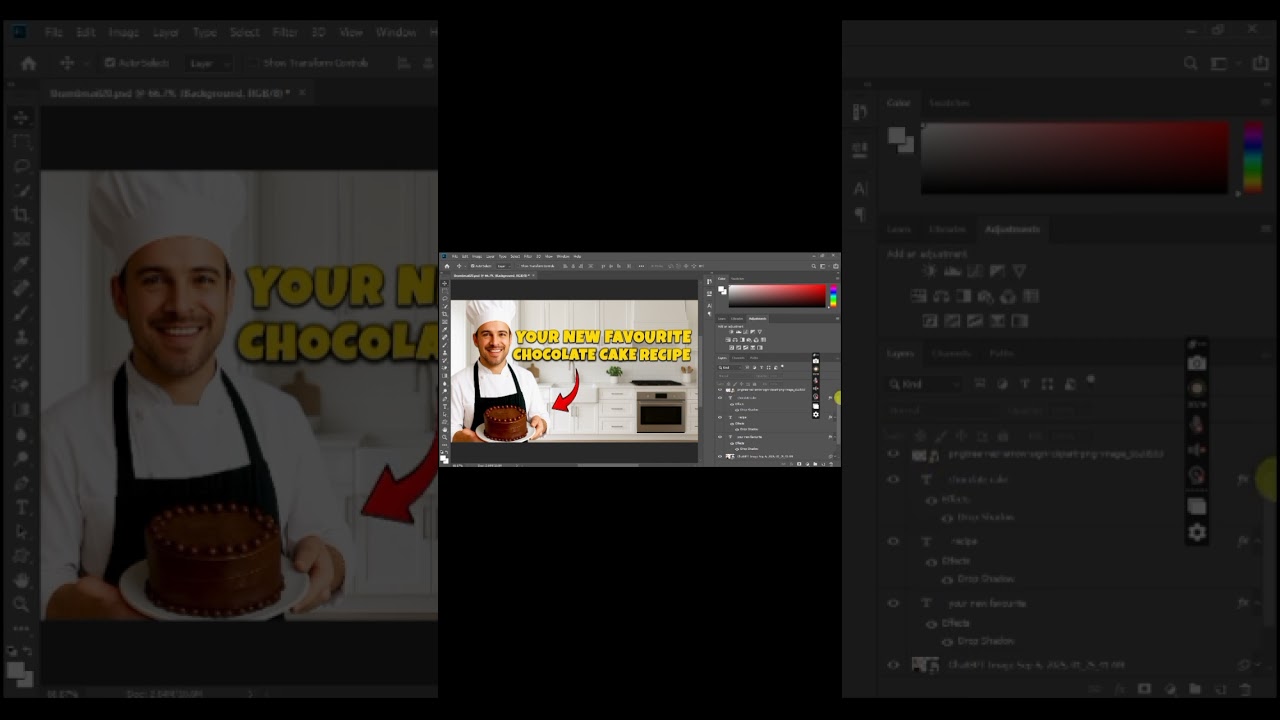Select the Brush tool in the centered Photoshop window
This screenshot has height=720, width=1280.
(447, 345)
